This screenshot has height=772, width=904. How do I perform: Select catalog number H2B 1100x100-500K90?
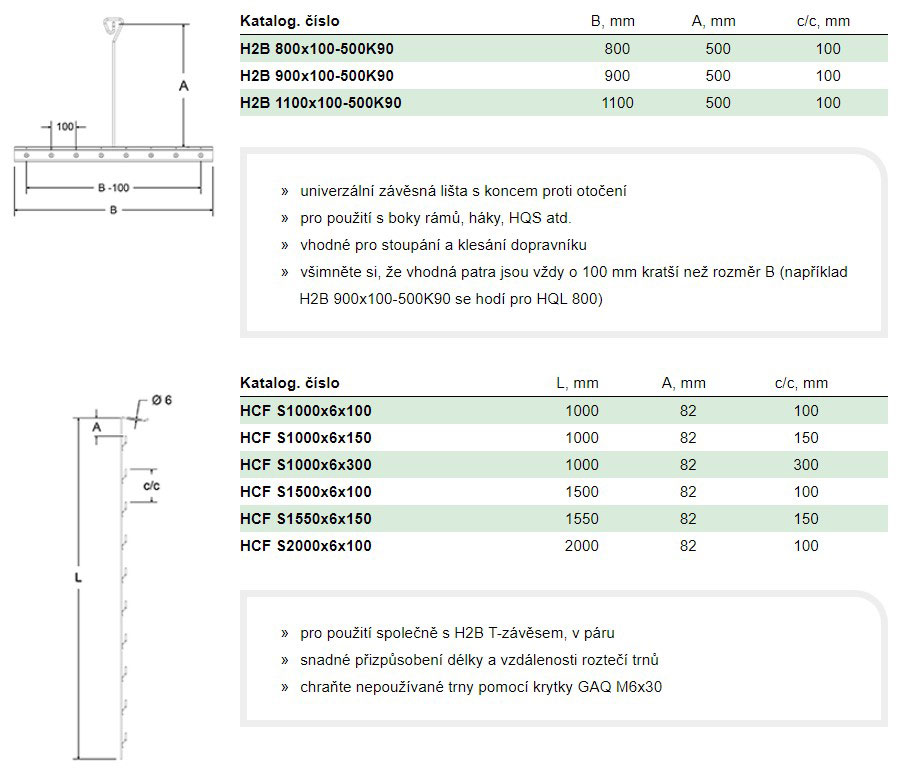pos(321,103)
